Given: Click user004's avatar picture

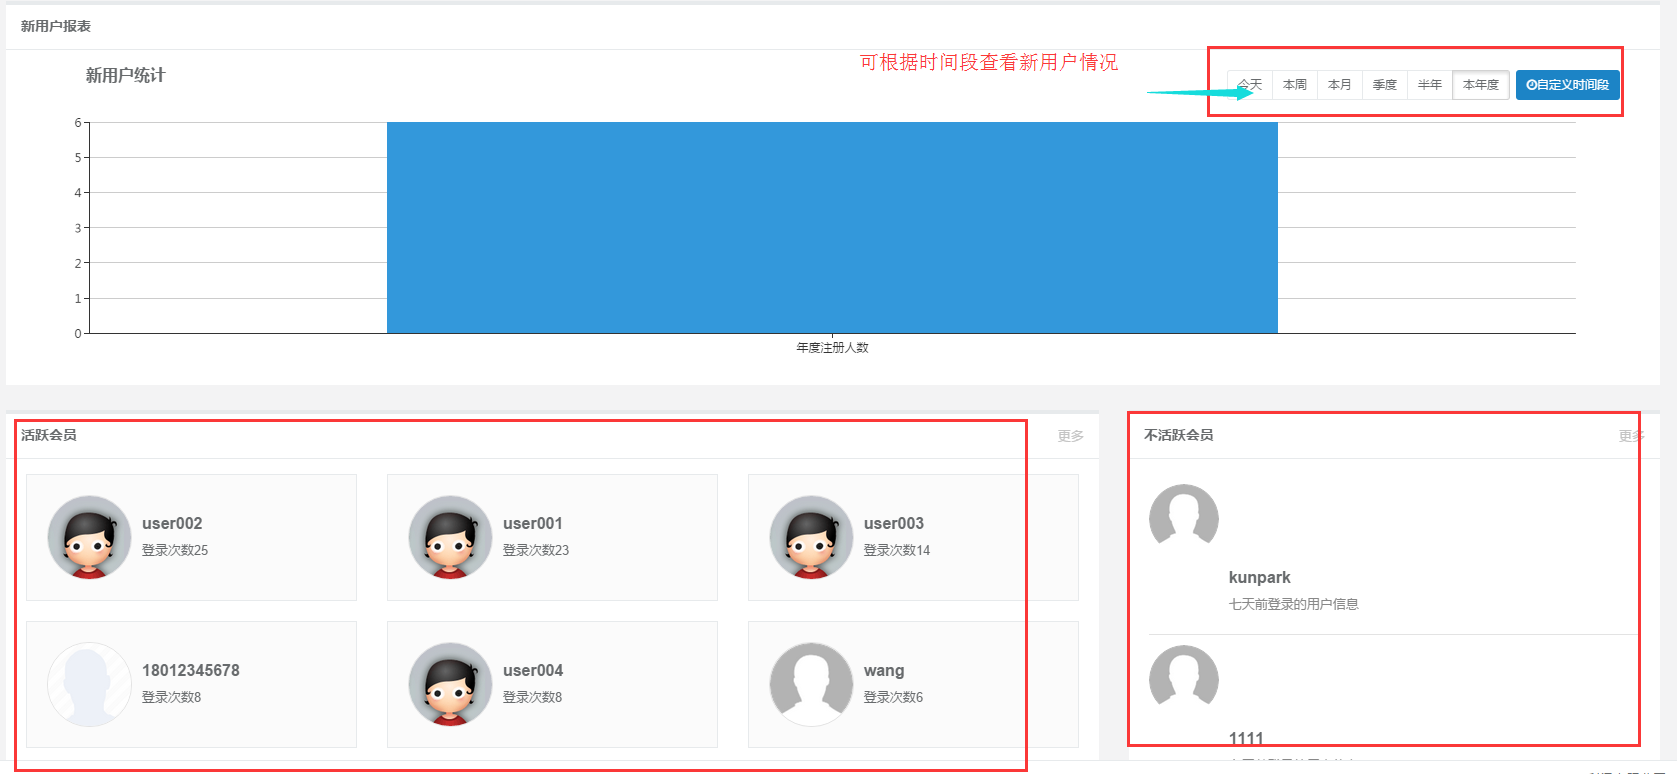Looking at the screenshot, I should coord(450,684).
